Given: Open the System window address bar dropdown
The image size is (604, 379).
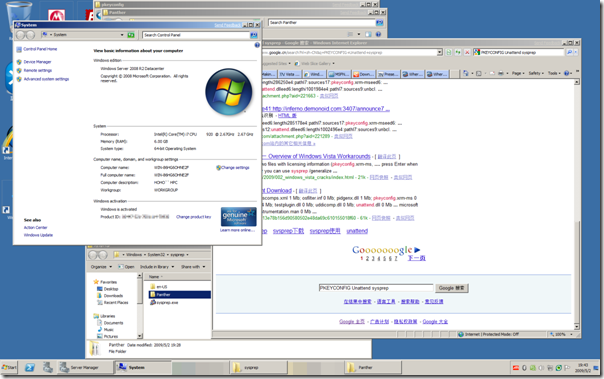Looking at the screenshot, I should (122, 35).
